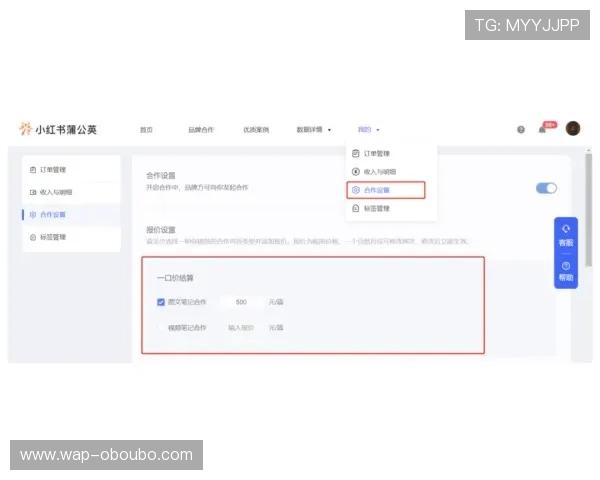Open 客服 customer service button
600x480 pixels.
(x=566, y=236)
